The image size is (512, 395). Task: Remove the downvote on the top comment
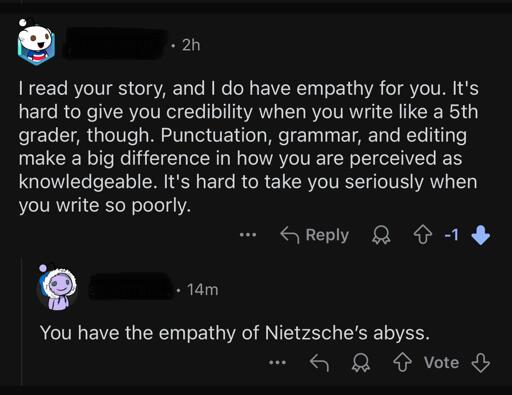[x=480, y=236]
